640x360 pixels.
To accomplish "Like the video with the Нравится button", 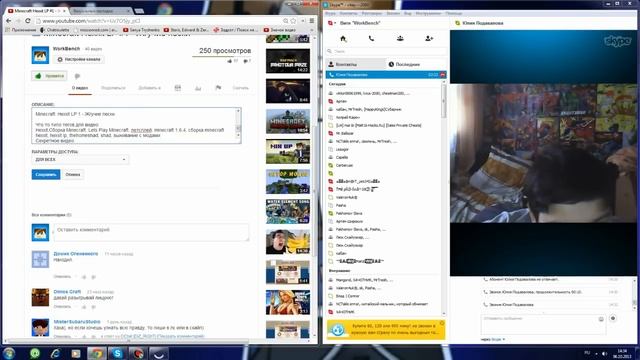I will tap(50, 76).
